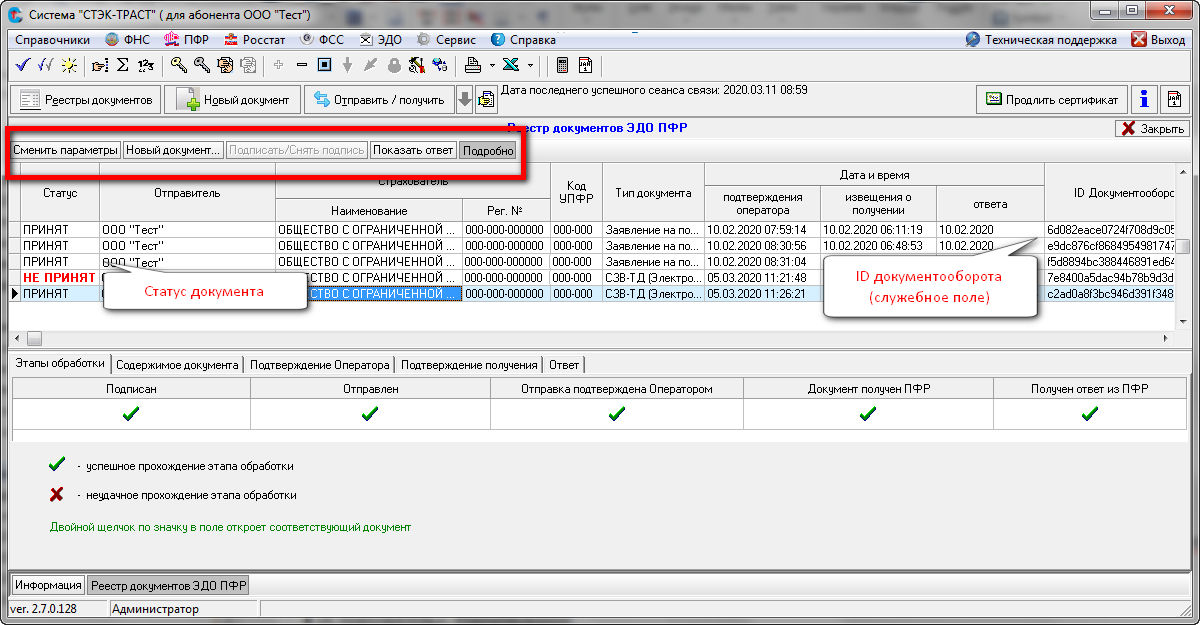Open the calculator from the toolbar
Image resolution: width=1200 pixels, height=625 pixels.
[x=562, y=66]
